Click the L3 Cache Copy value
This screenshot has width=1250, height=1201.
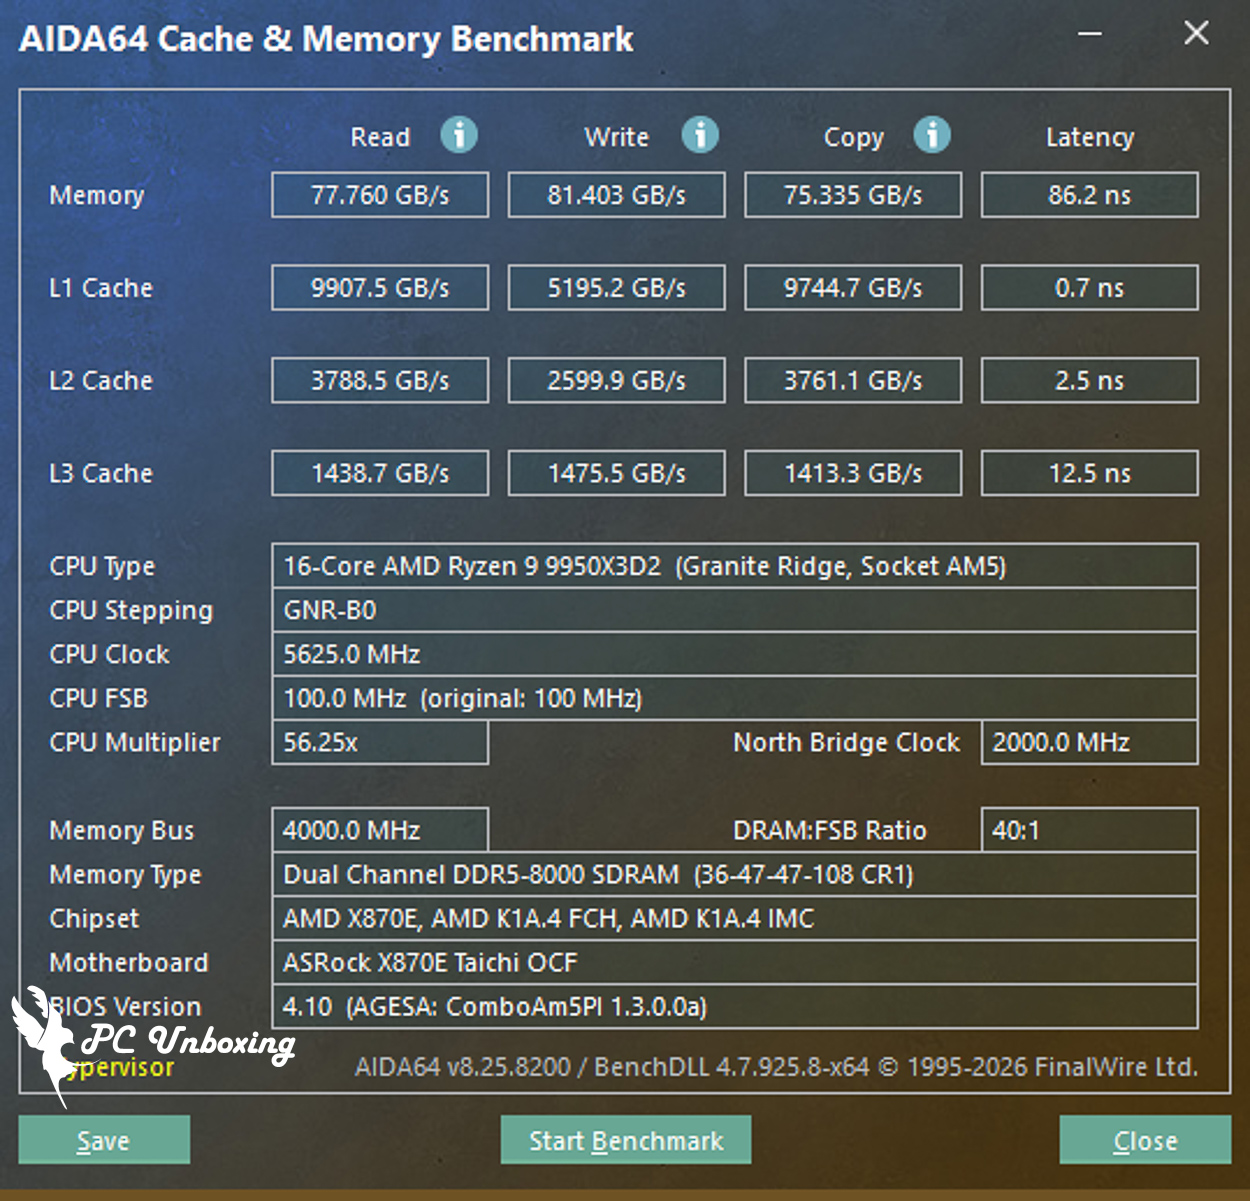click(853, 473)
